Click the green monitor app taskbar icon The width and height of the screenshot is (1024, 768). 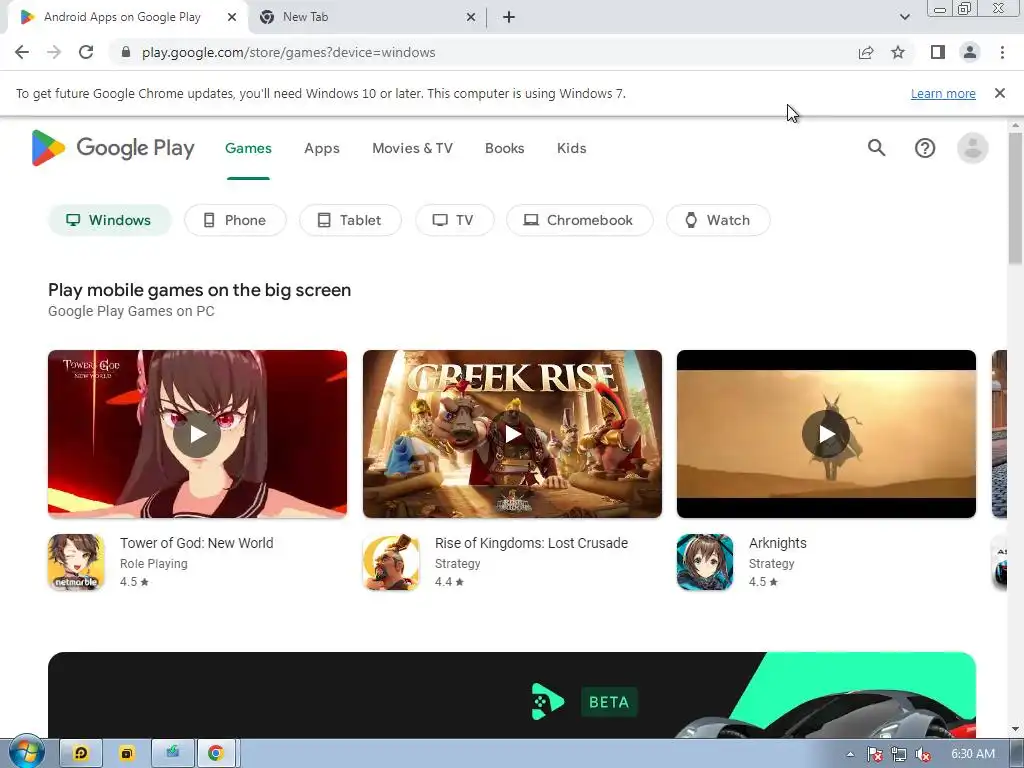[172, 754]
